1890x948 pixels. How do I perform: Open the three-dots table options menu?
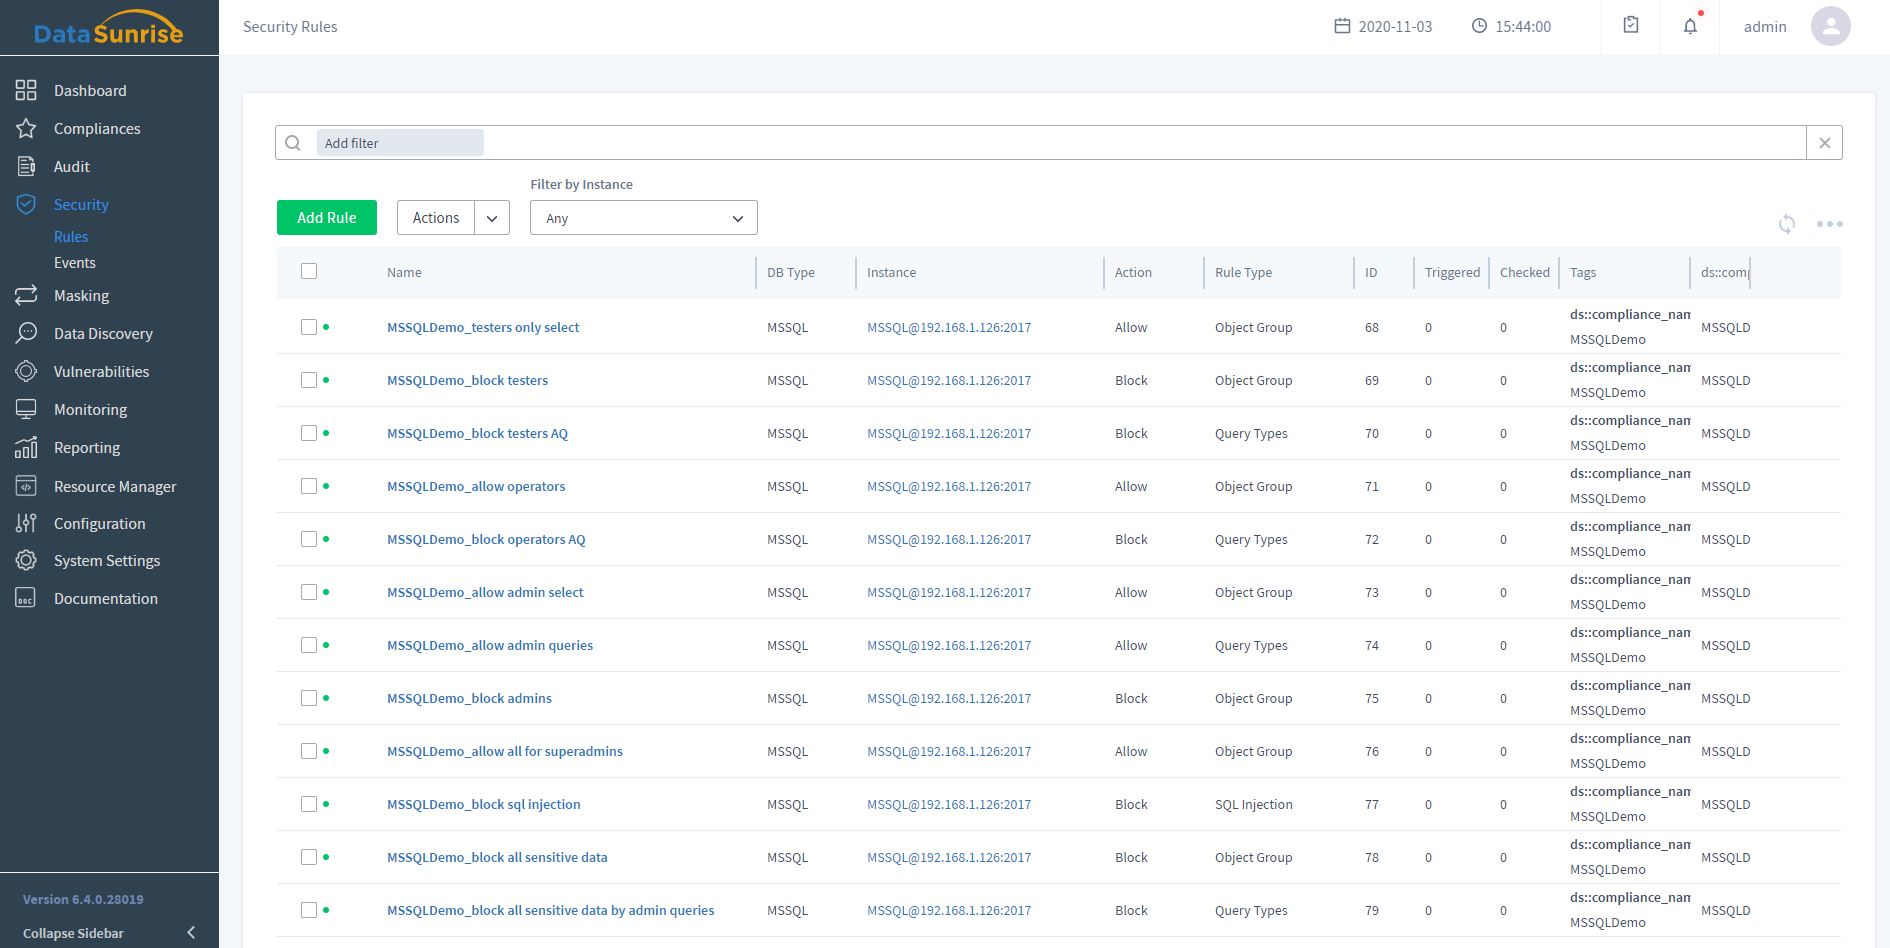point(1829,224)
